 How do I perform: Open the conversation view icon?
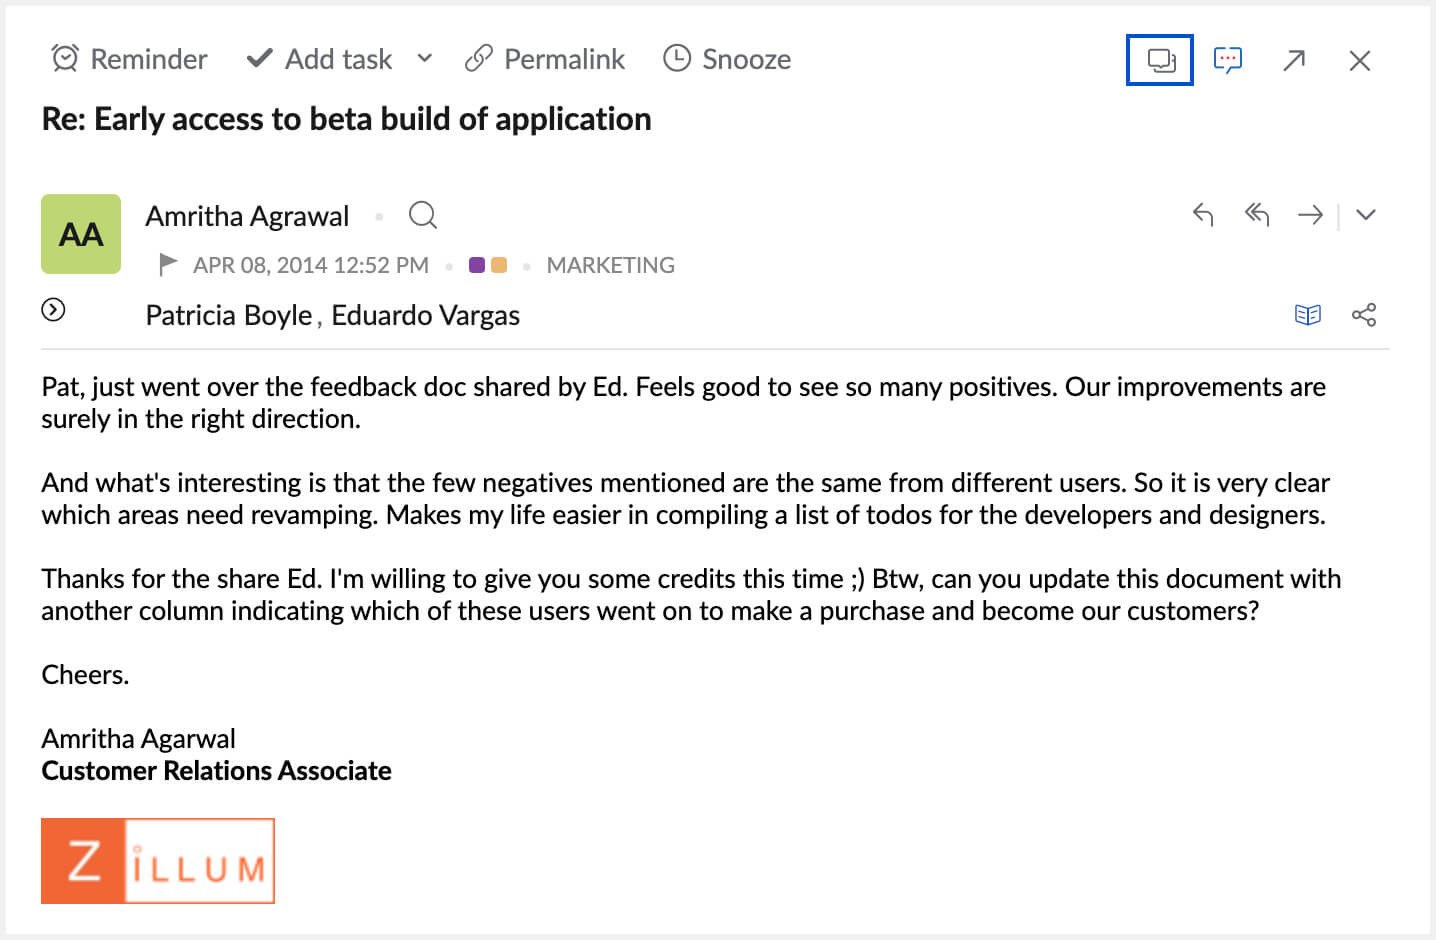click(x=1160, y=60)
